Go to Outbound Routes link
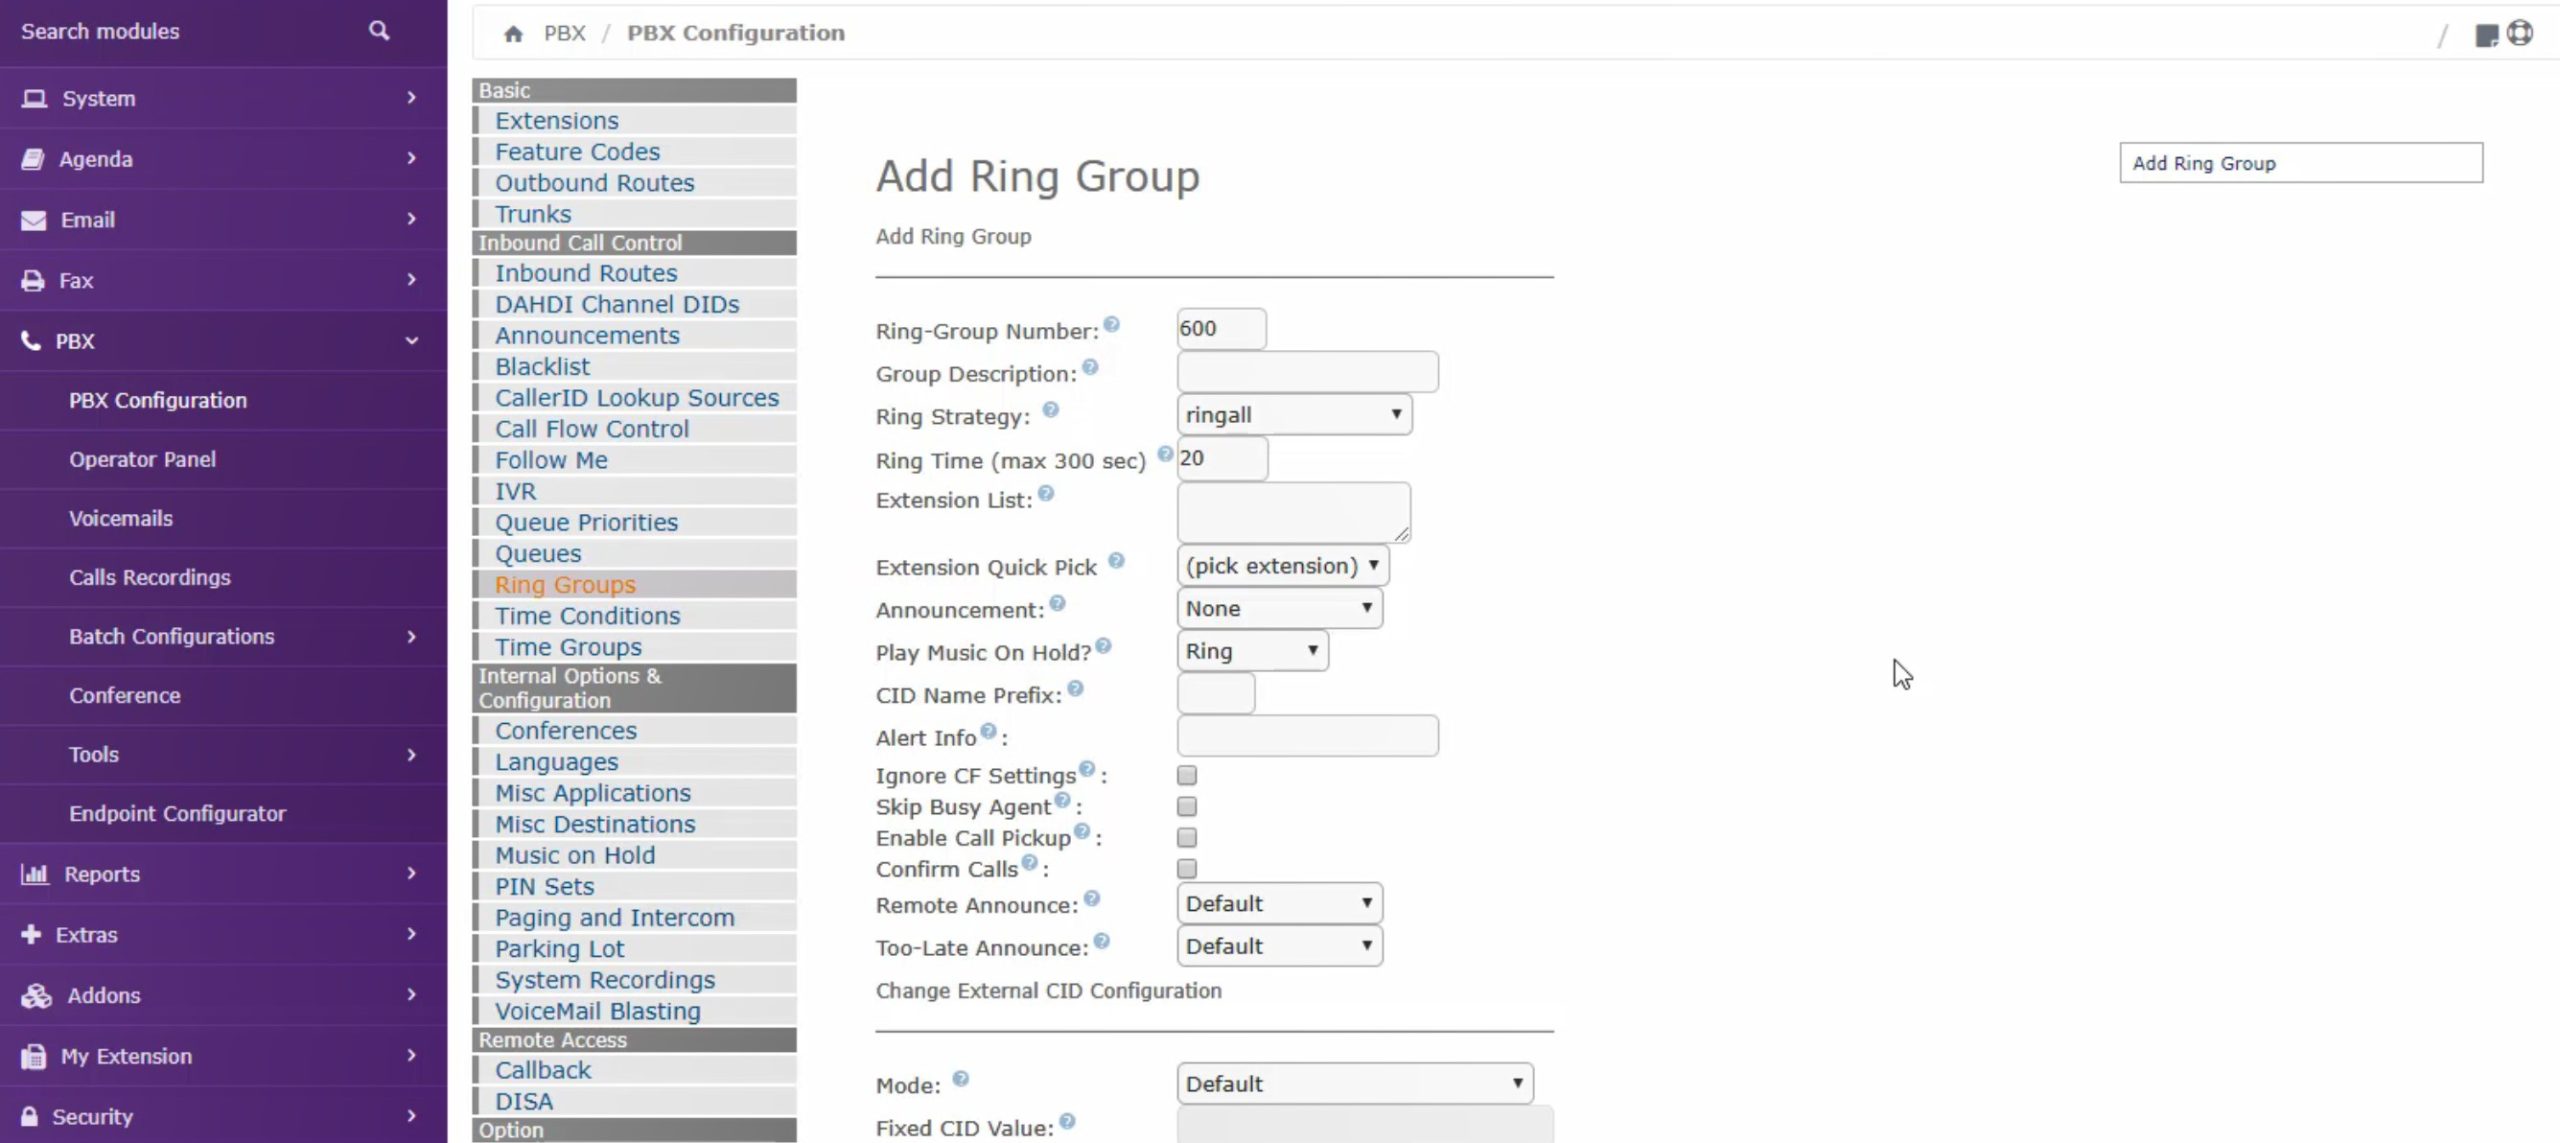2560x1143 pixels. 595,183
